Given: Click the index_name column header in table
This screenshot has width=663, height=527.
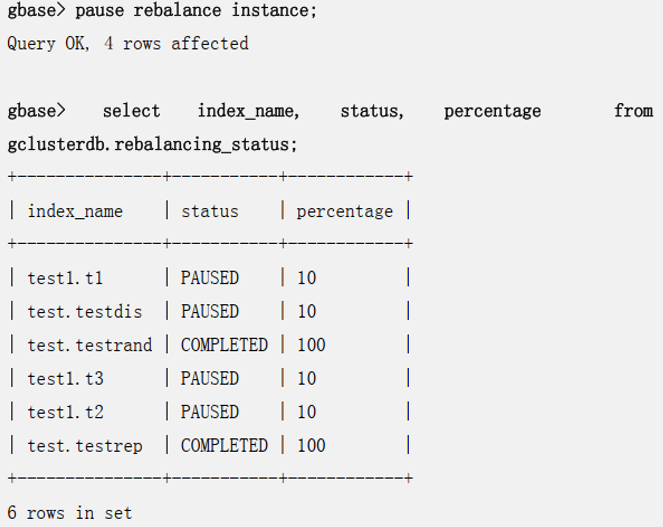Looking at the screenshot, I should point(75,211).
